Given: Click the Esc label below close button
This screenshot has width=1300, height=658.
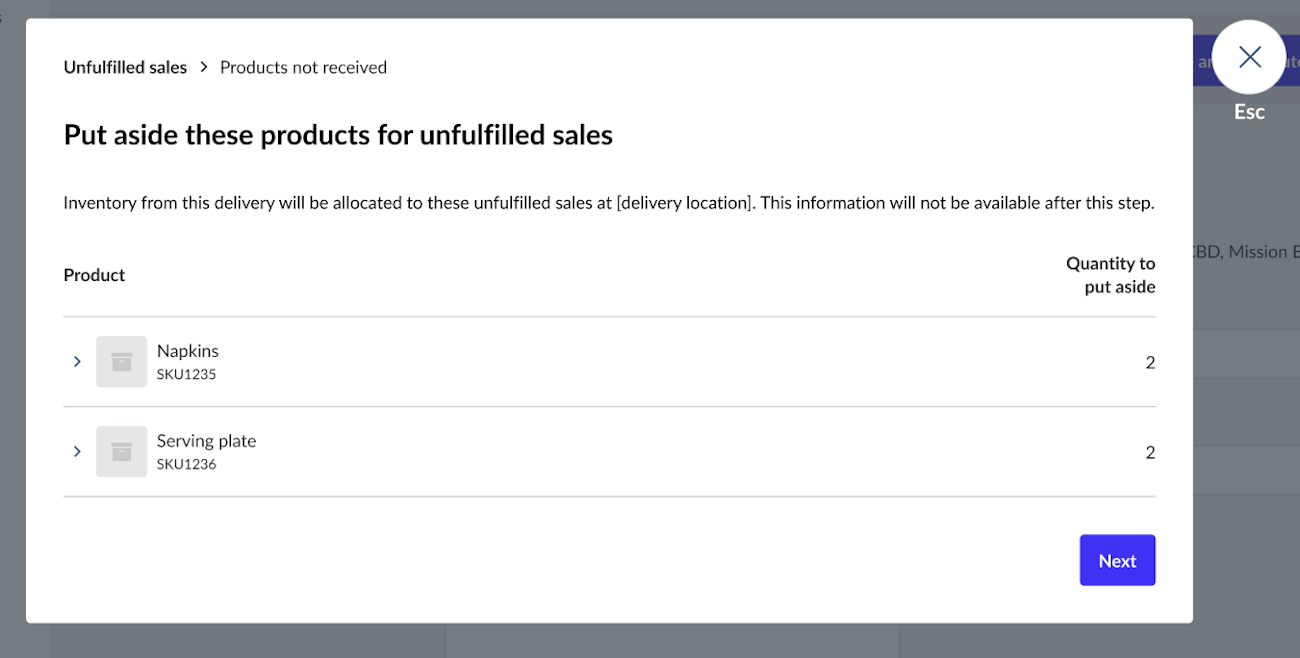Looking at the screenshot, I should 1249,112.
